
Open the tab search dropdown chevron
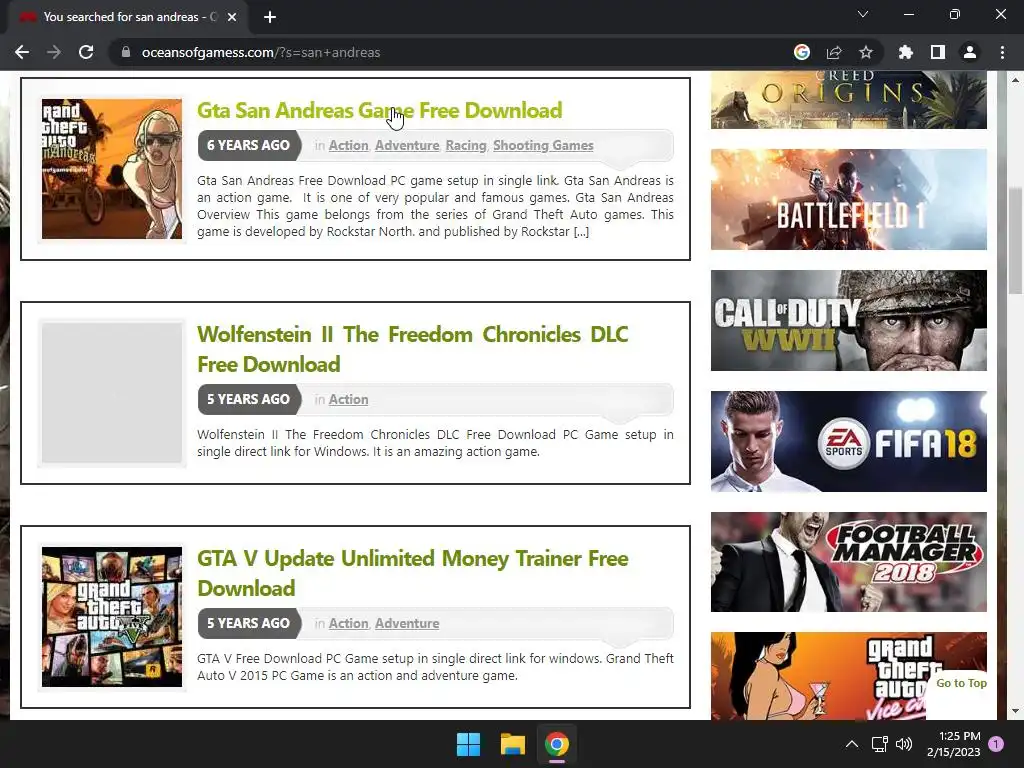pyautogui.click(x=863, y=14)
